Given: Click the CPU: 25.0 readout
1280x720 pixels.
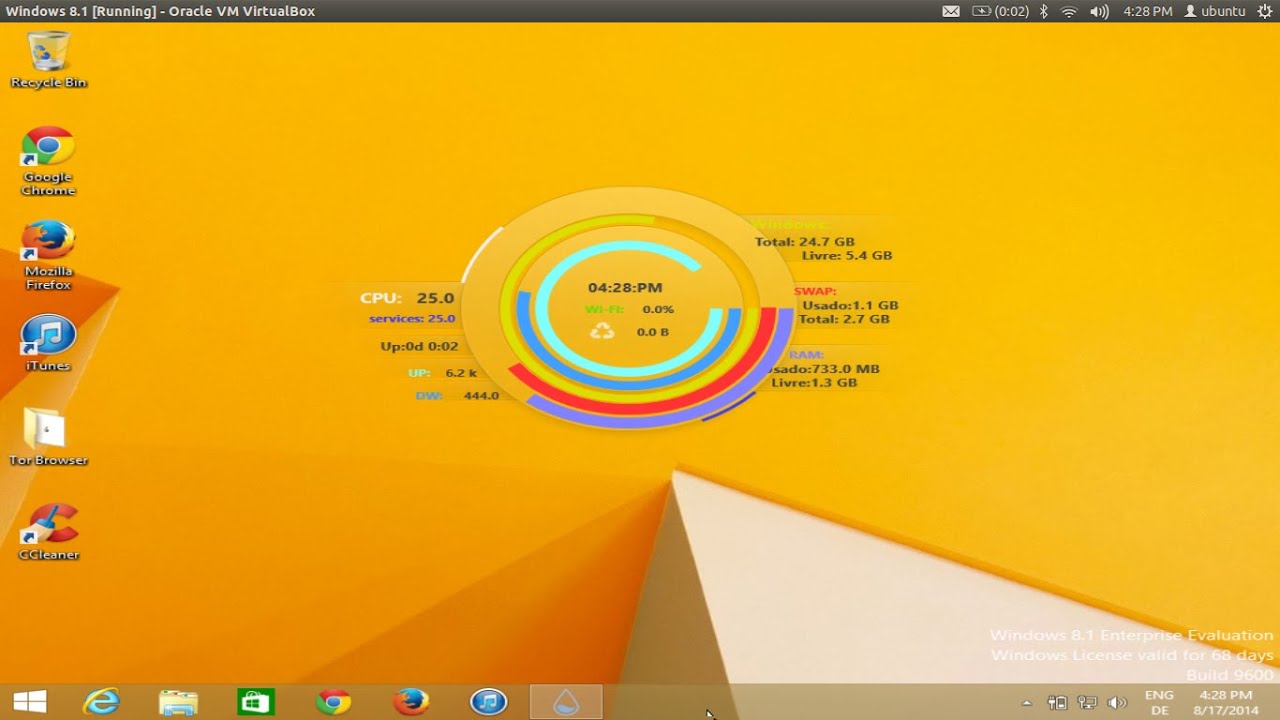Looking at the screenshot, I should tap(407, 298).
